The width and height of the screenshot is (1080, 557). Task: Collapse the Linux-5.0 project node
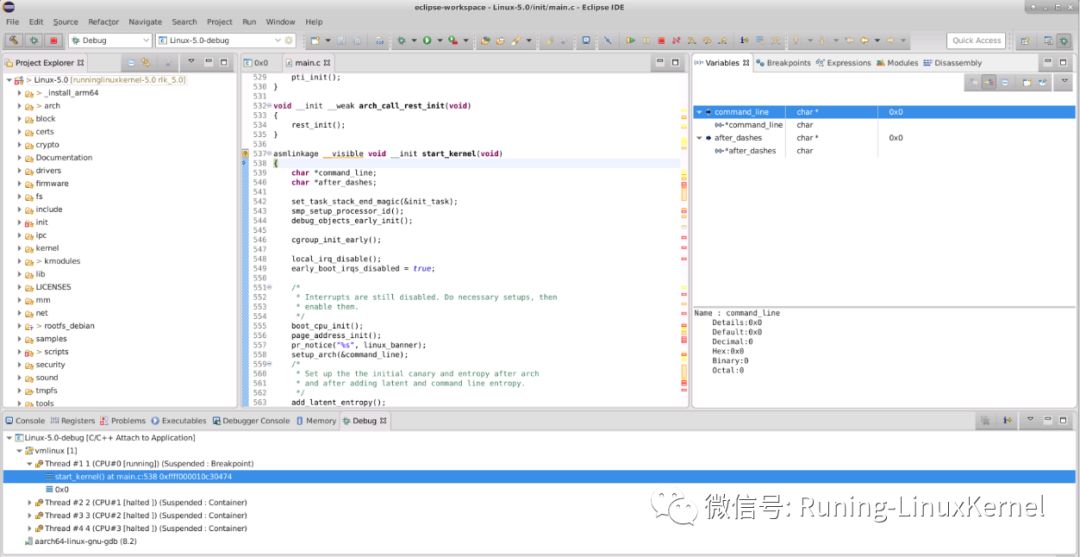pos(9,80)
